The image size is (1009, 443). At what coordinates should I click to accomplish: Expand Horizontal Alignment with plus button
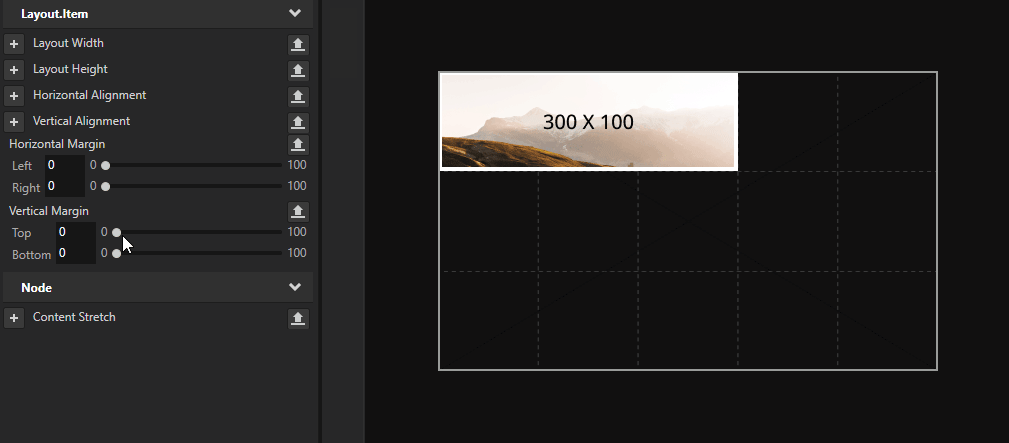click(x=14, y=96)
